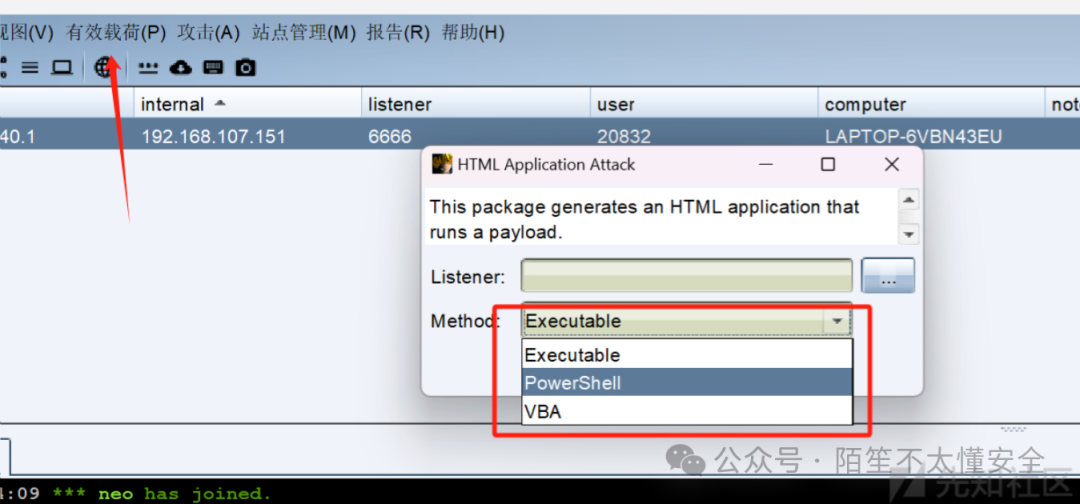Choose VBA in the Method list
Screen dimensions: 1080x504
(x=687, y=411)
